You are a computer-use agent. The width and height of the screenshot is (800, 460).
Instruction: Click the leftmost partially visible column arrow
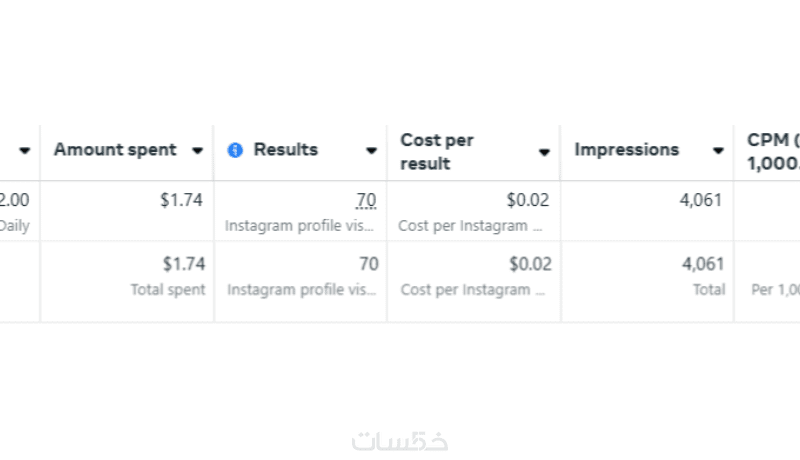[x=24, y=151]
